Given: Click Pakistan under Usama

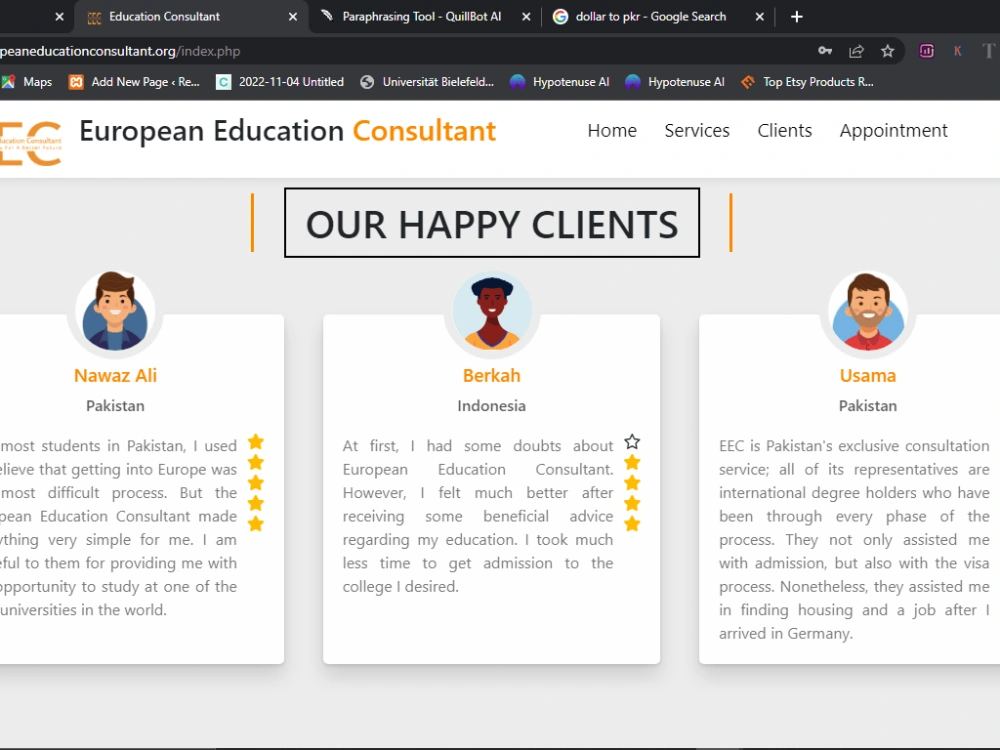Looking at the screenshot, I should (x=868, y=406).
